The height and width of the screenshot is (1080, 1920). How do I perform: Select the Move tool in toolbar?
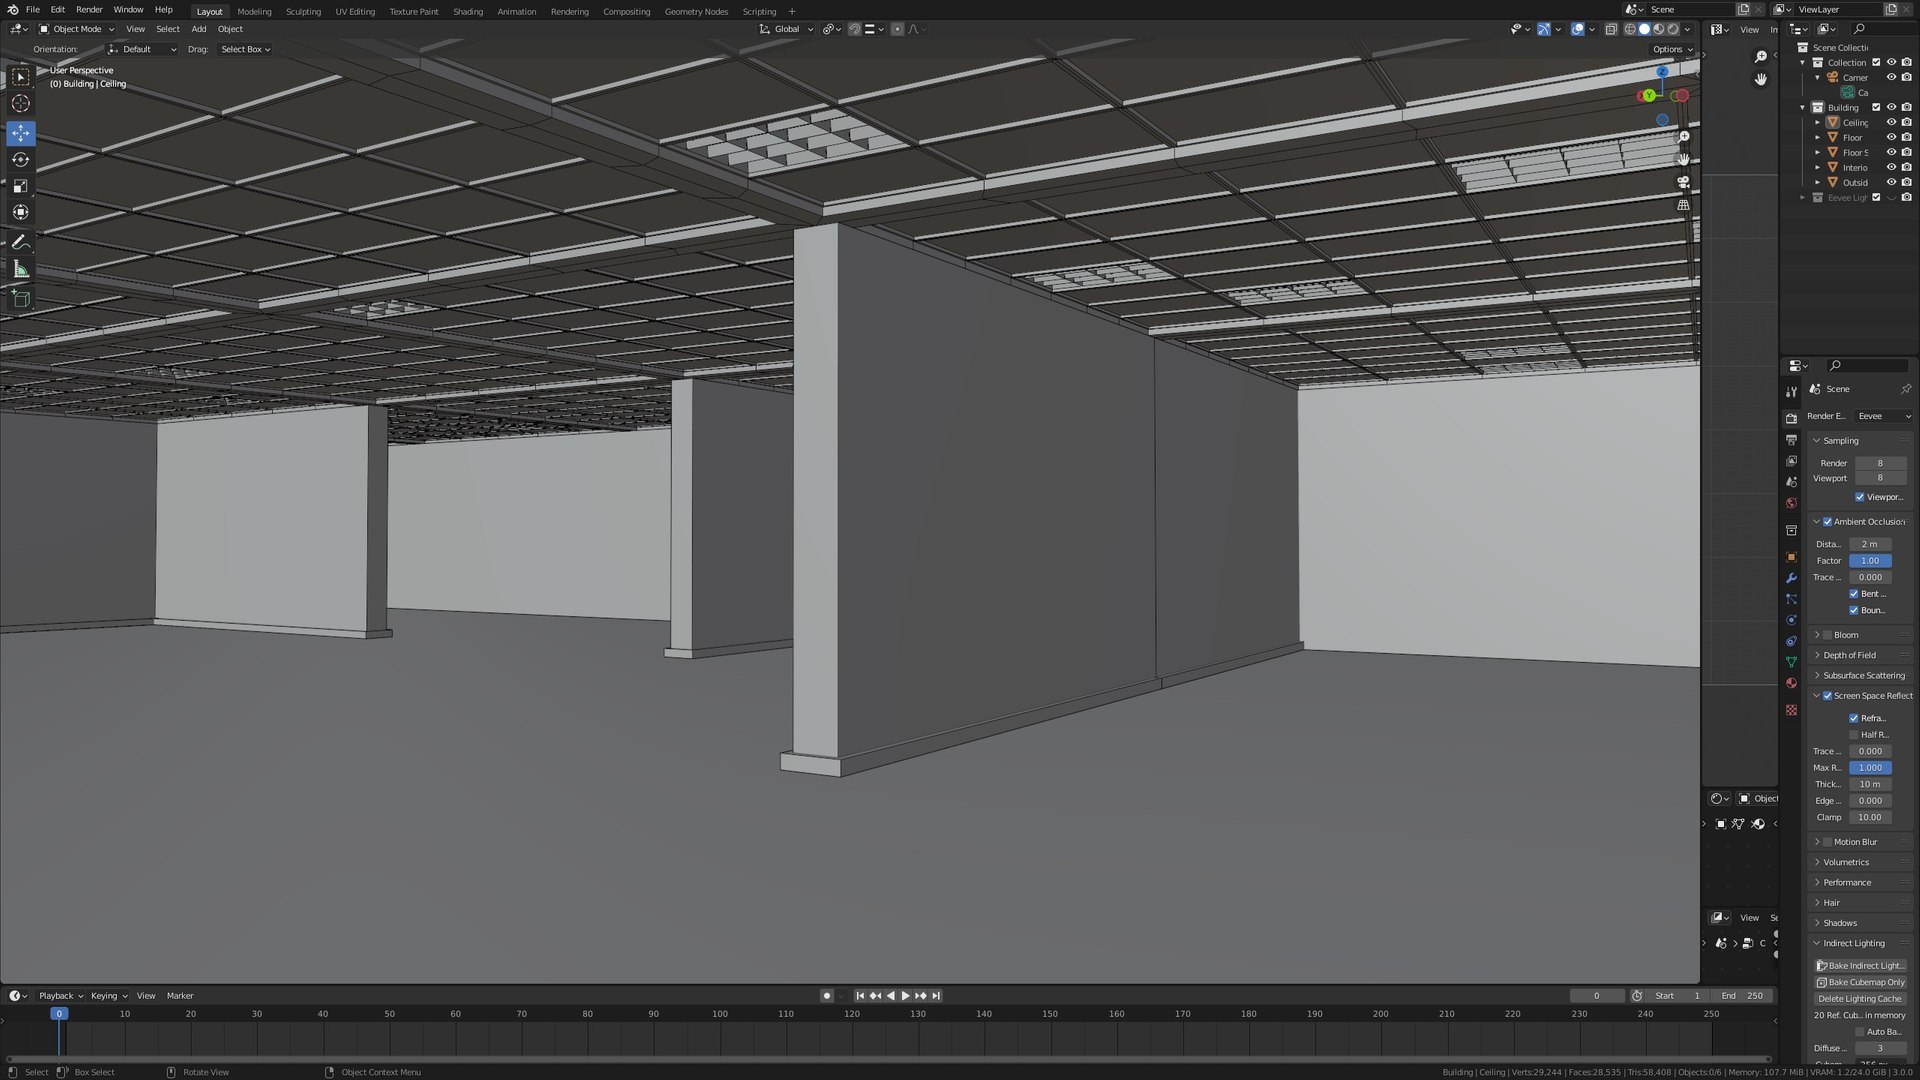point(20,131)
